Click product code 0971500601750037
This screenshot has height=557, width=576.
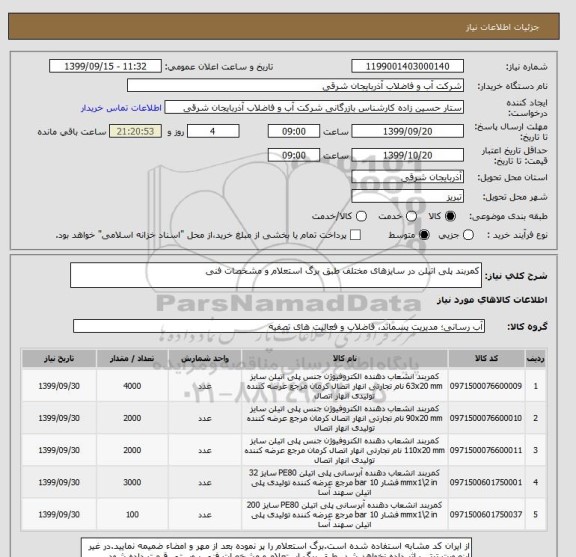pos(486,515)
